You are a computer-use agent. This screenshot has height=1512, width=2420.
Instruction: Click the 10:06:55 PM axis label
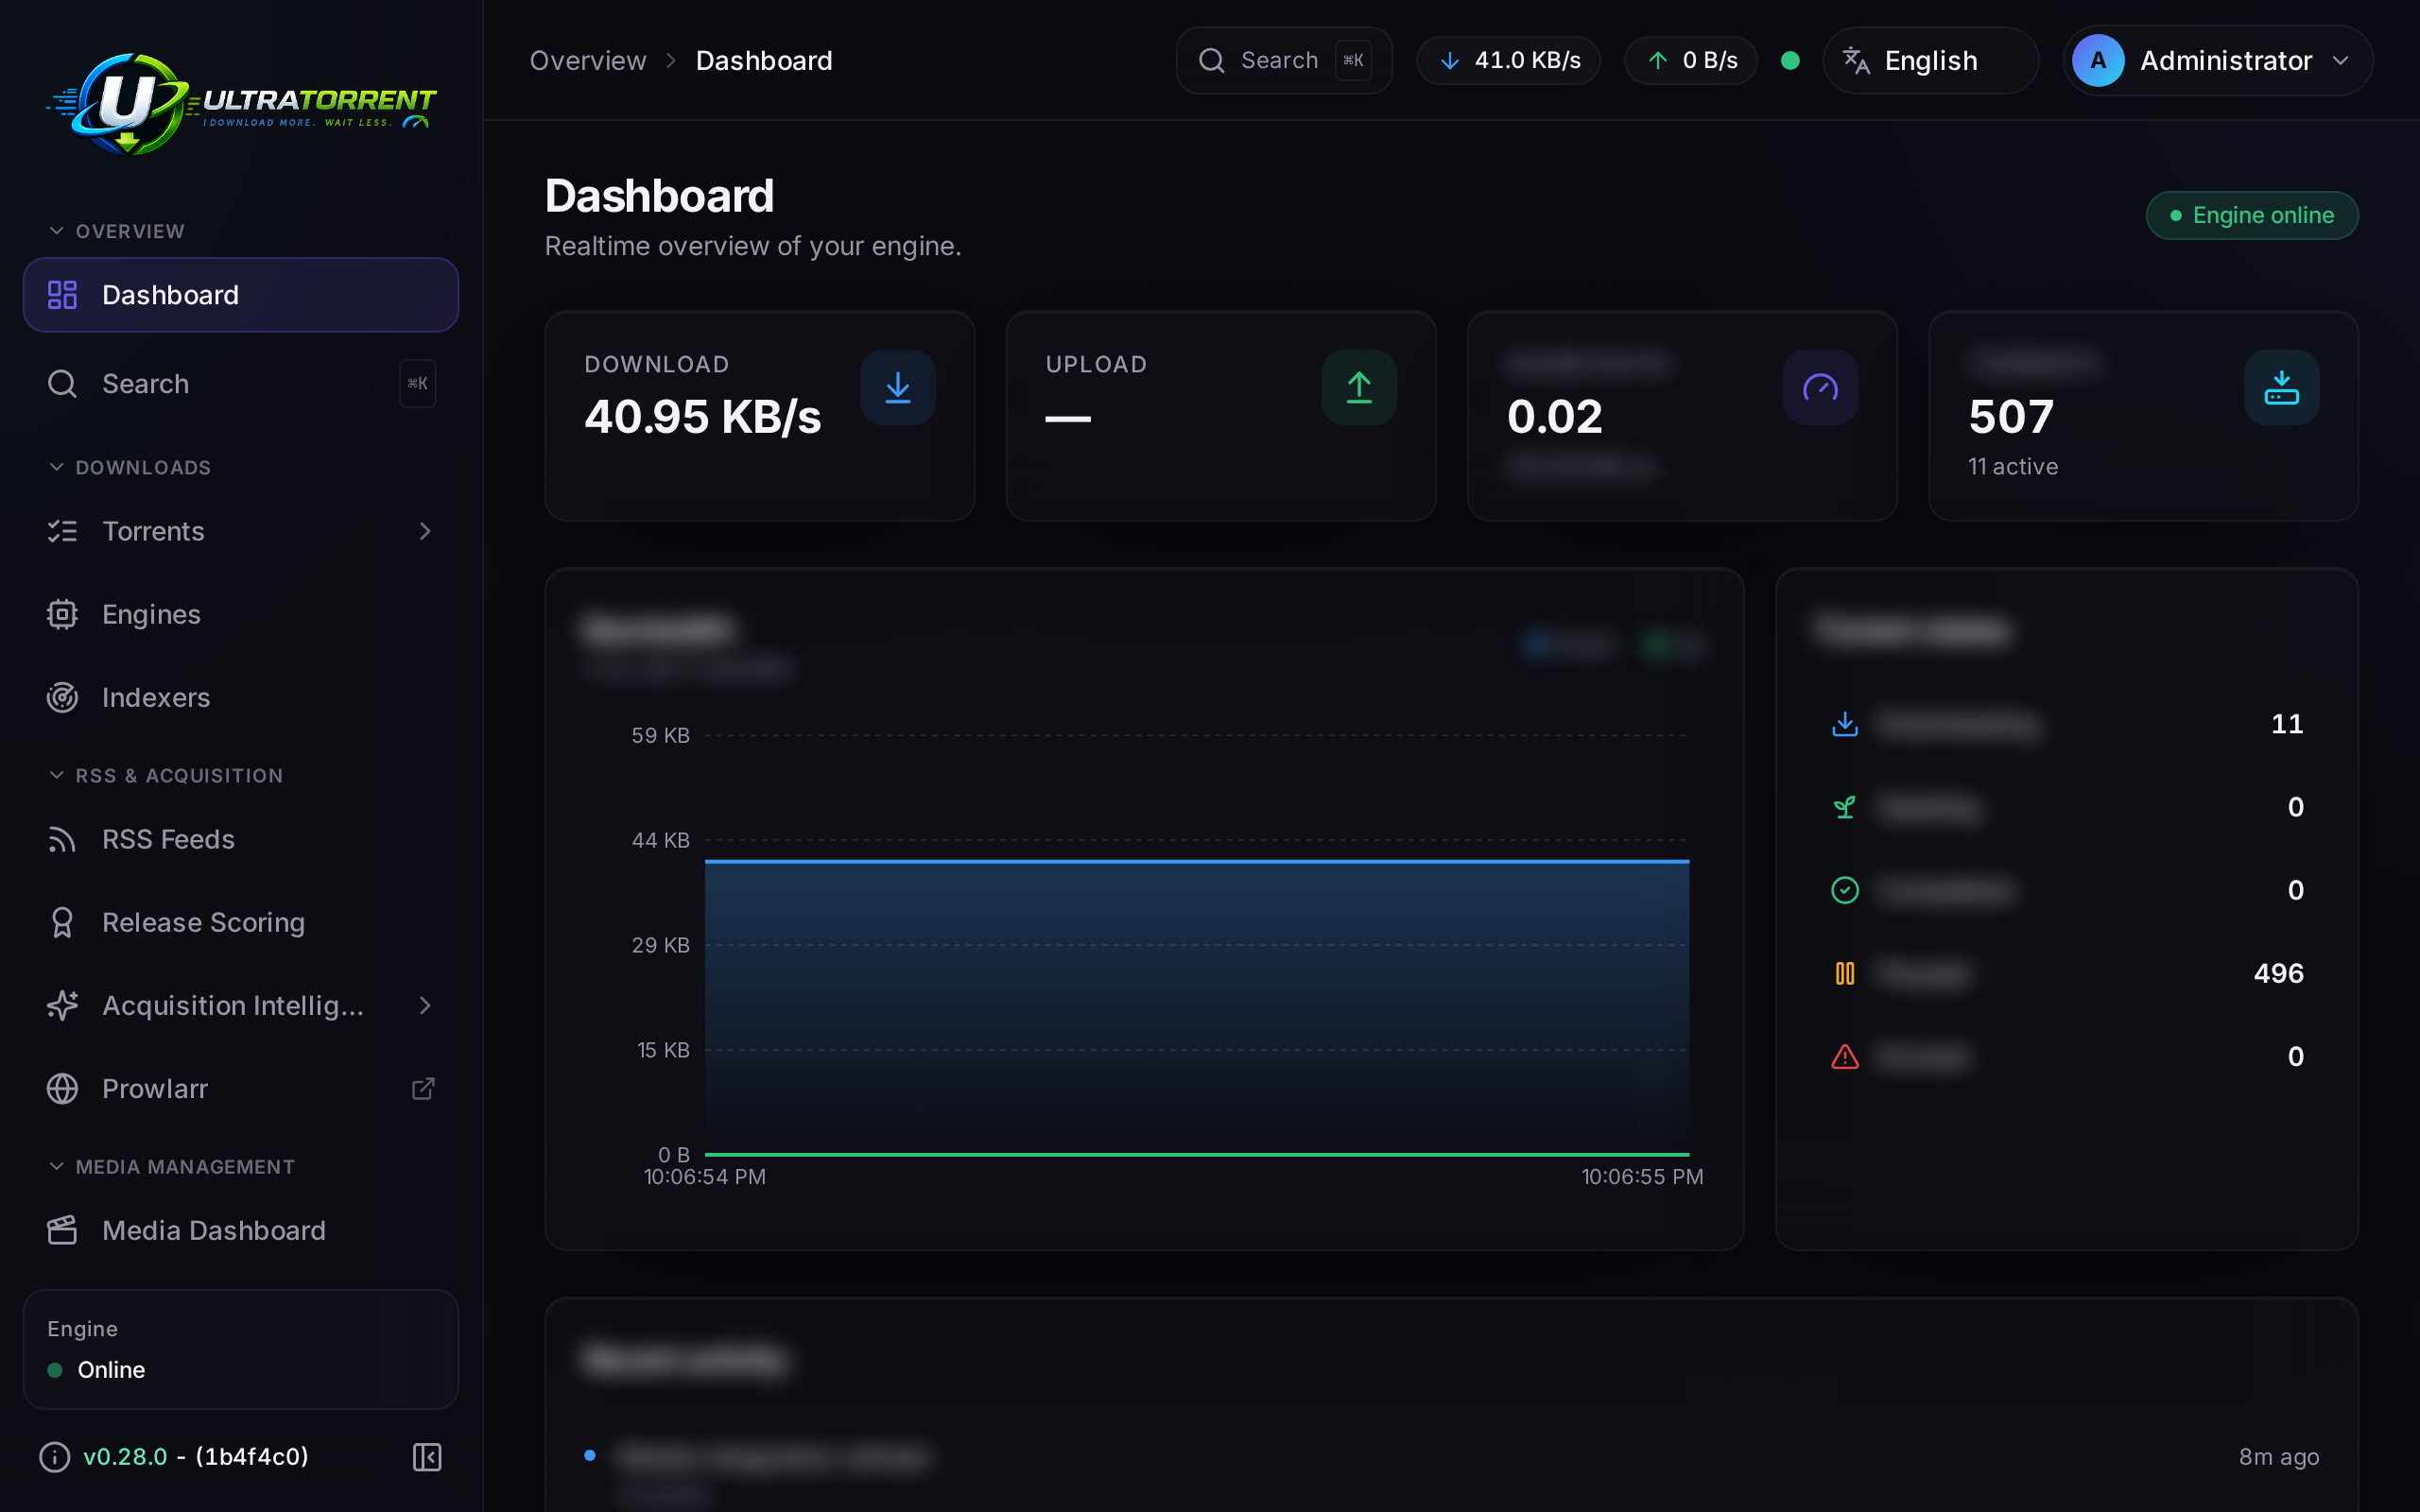(1642, 1176)
